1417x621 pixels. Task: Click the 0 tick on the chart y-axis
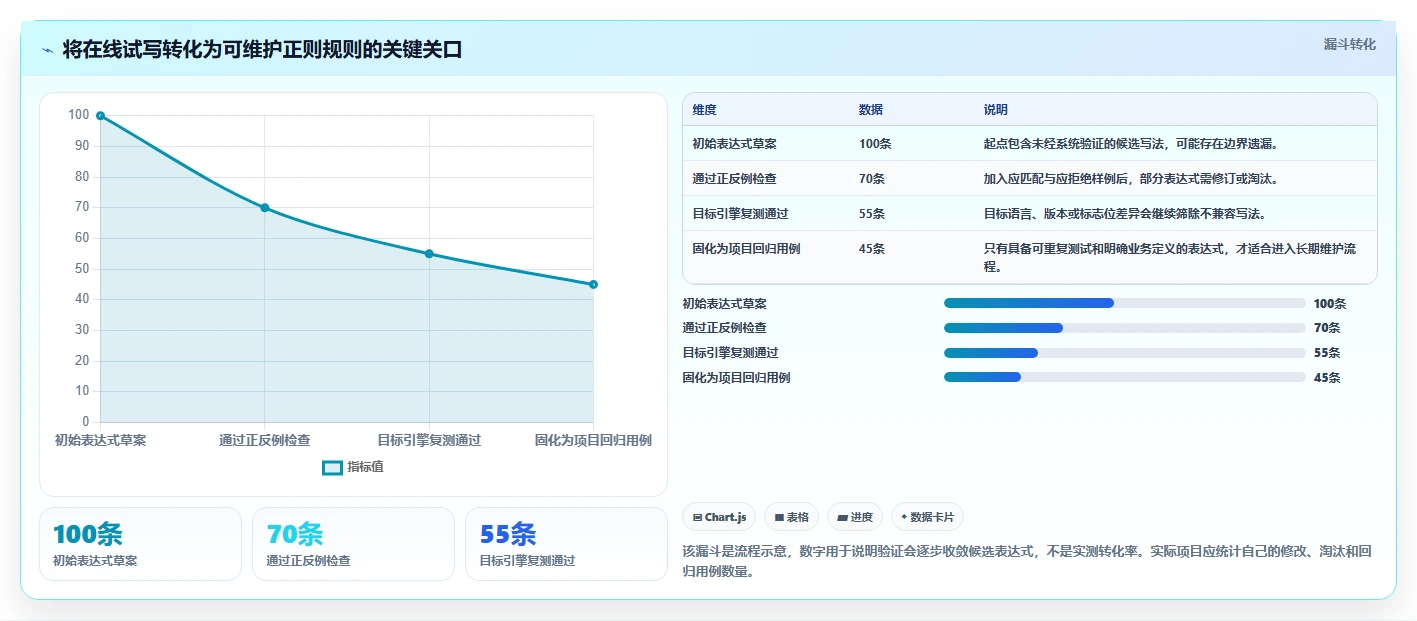86,422
